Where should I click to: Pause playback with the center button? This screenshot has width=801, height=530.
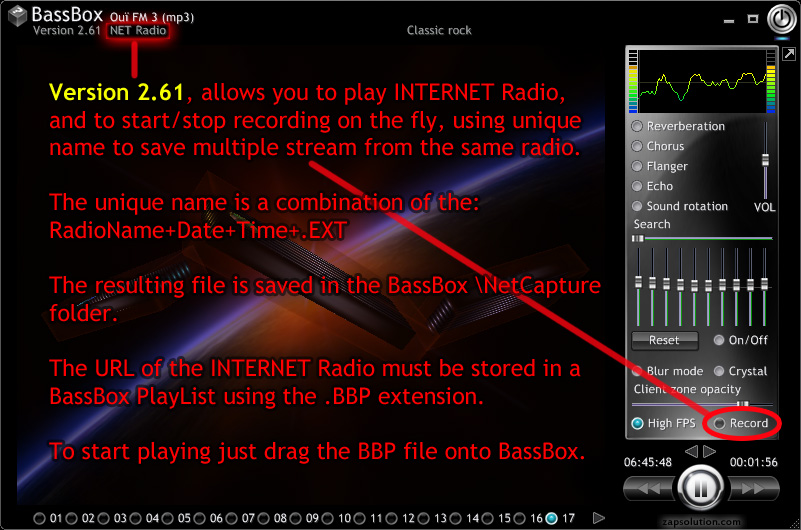pyautogui.click(x=700, y=489)
